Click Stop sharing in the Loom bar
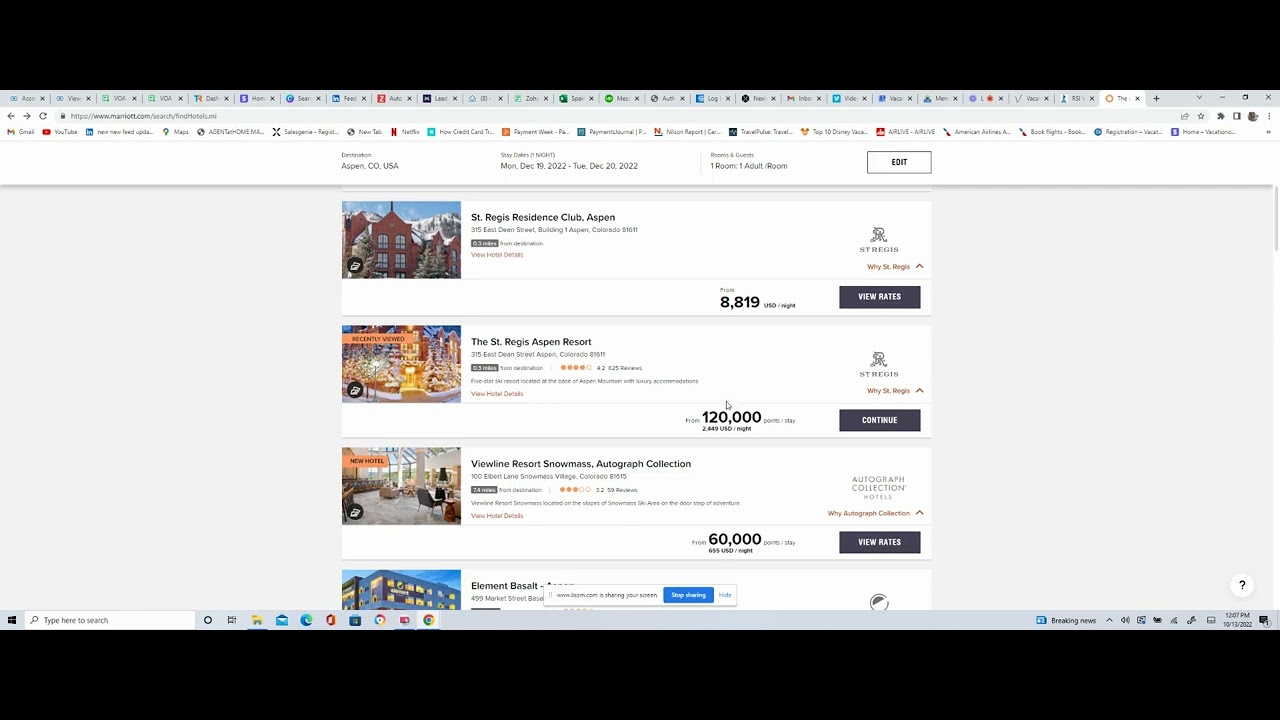Screen dimensions: 1280x720 click(688, 595)
